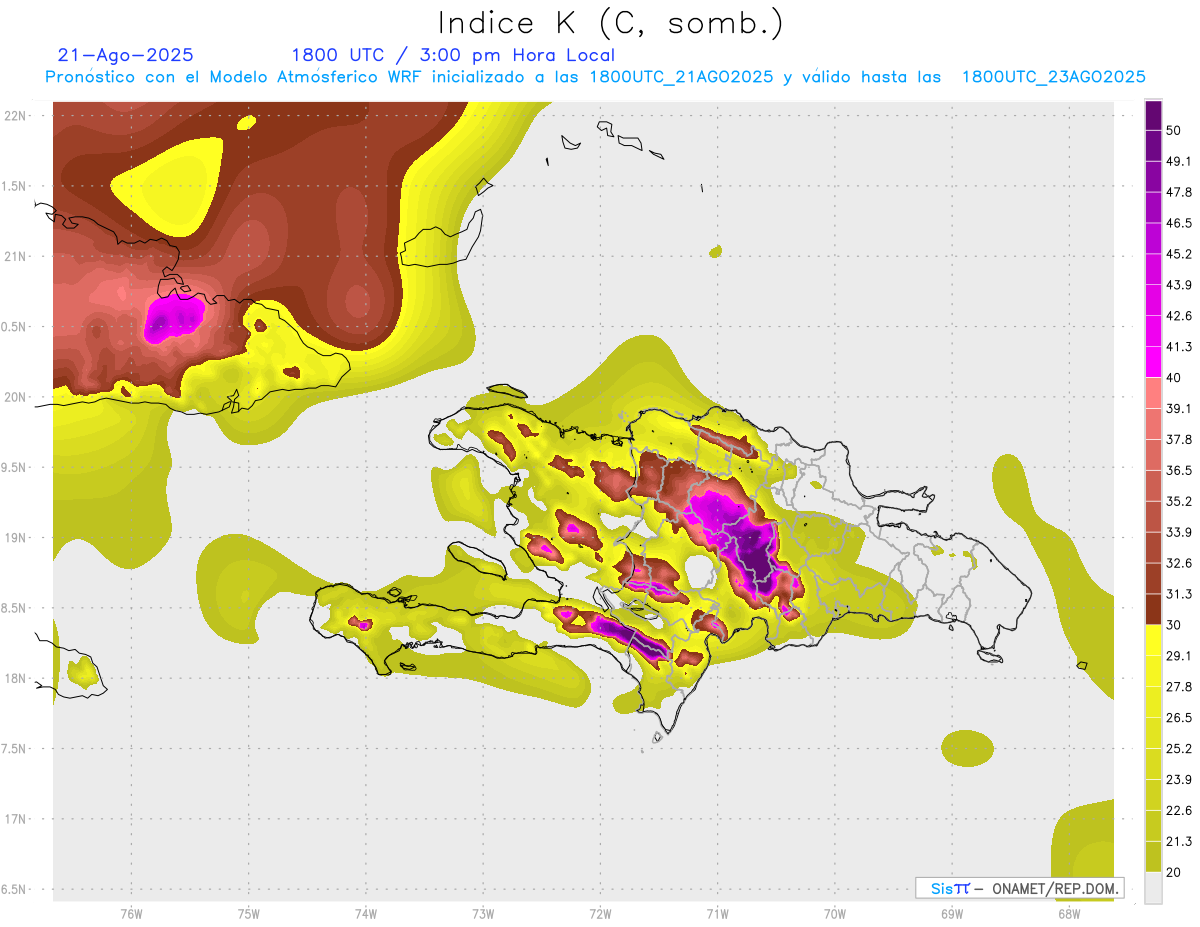Click the bright yellow swatch between 29.1 and 30
The image size is (1200, 927).
point(1154,640)
